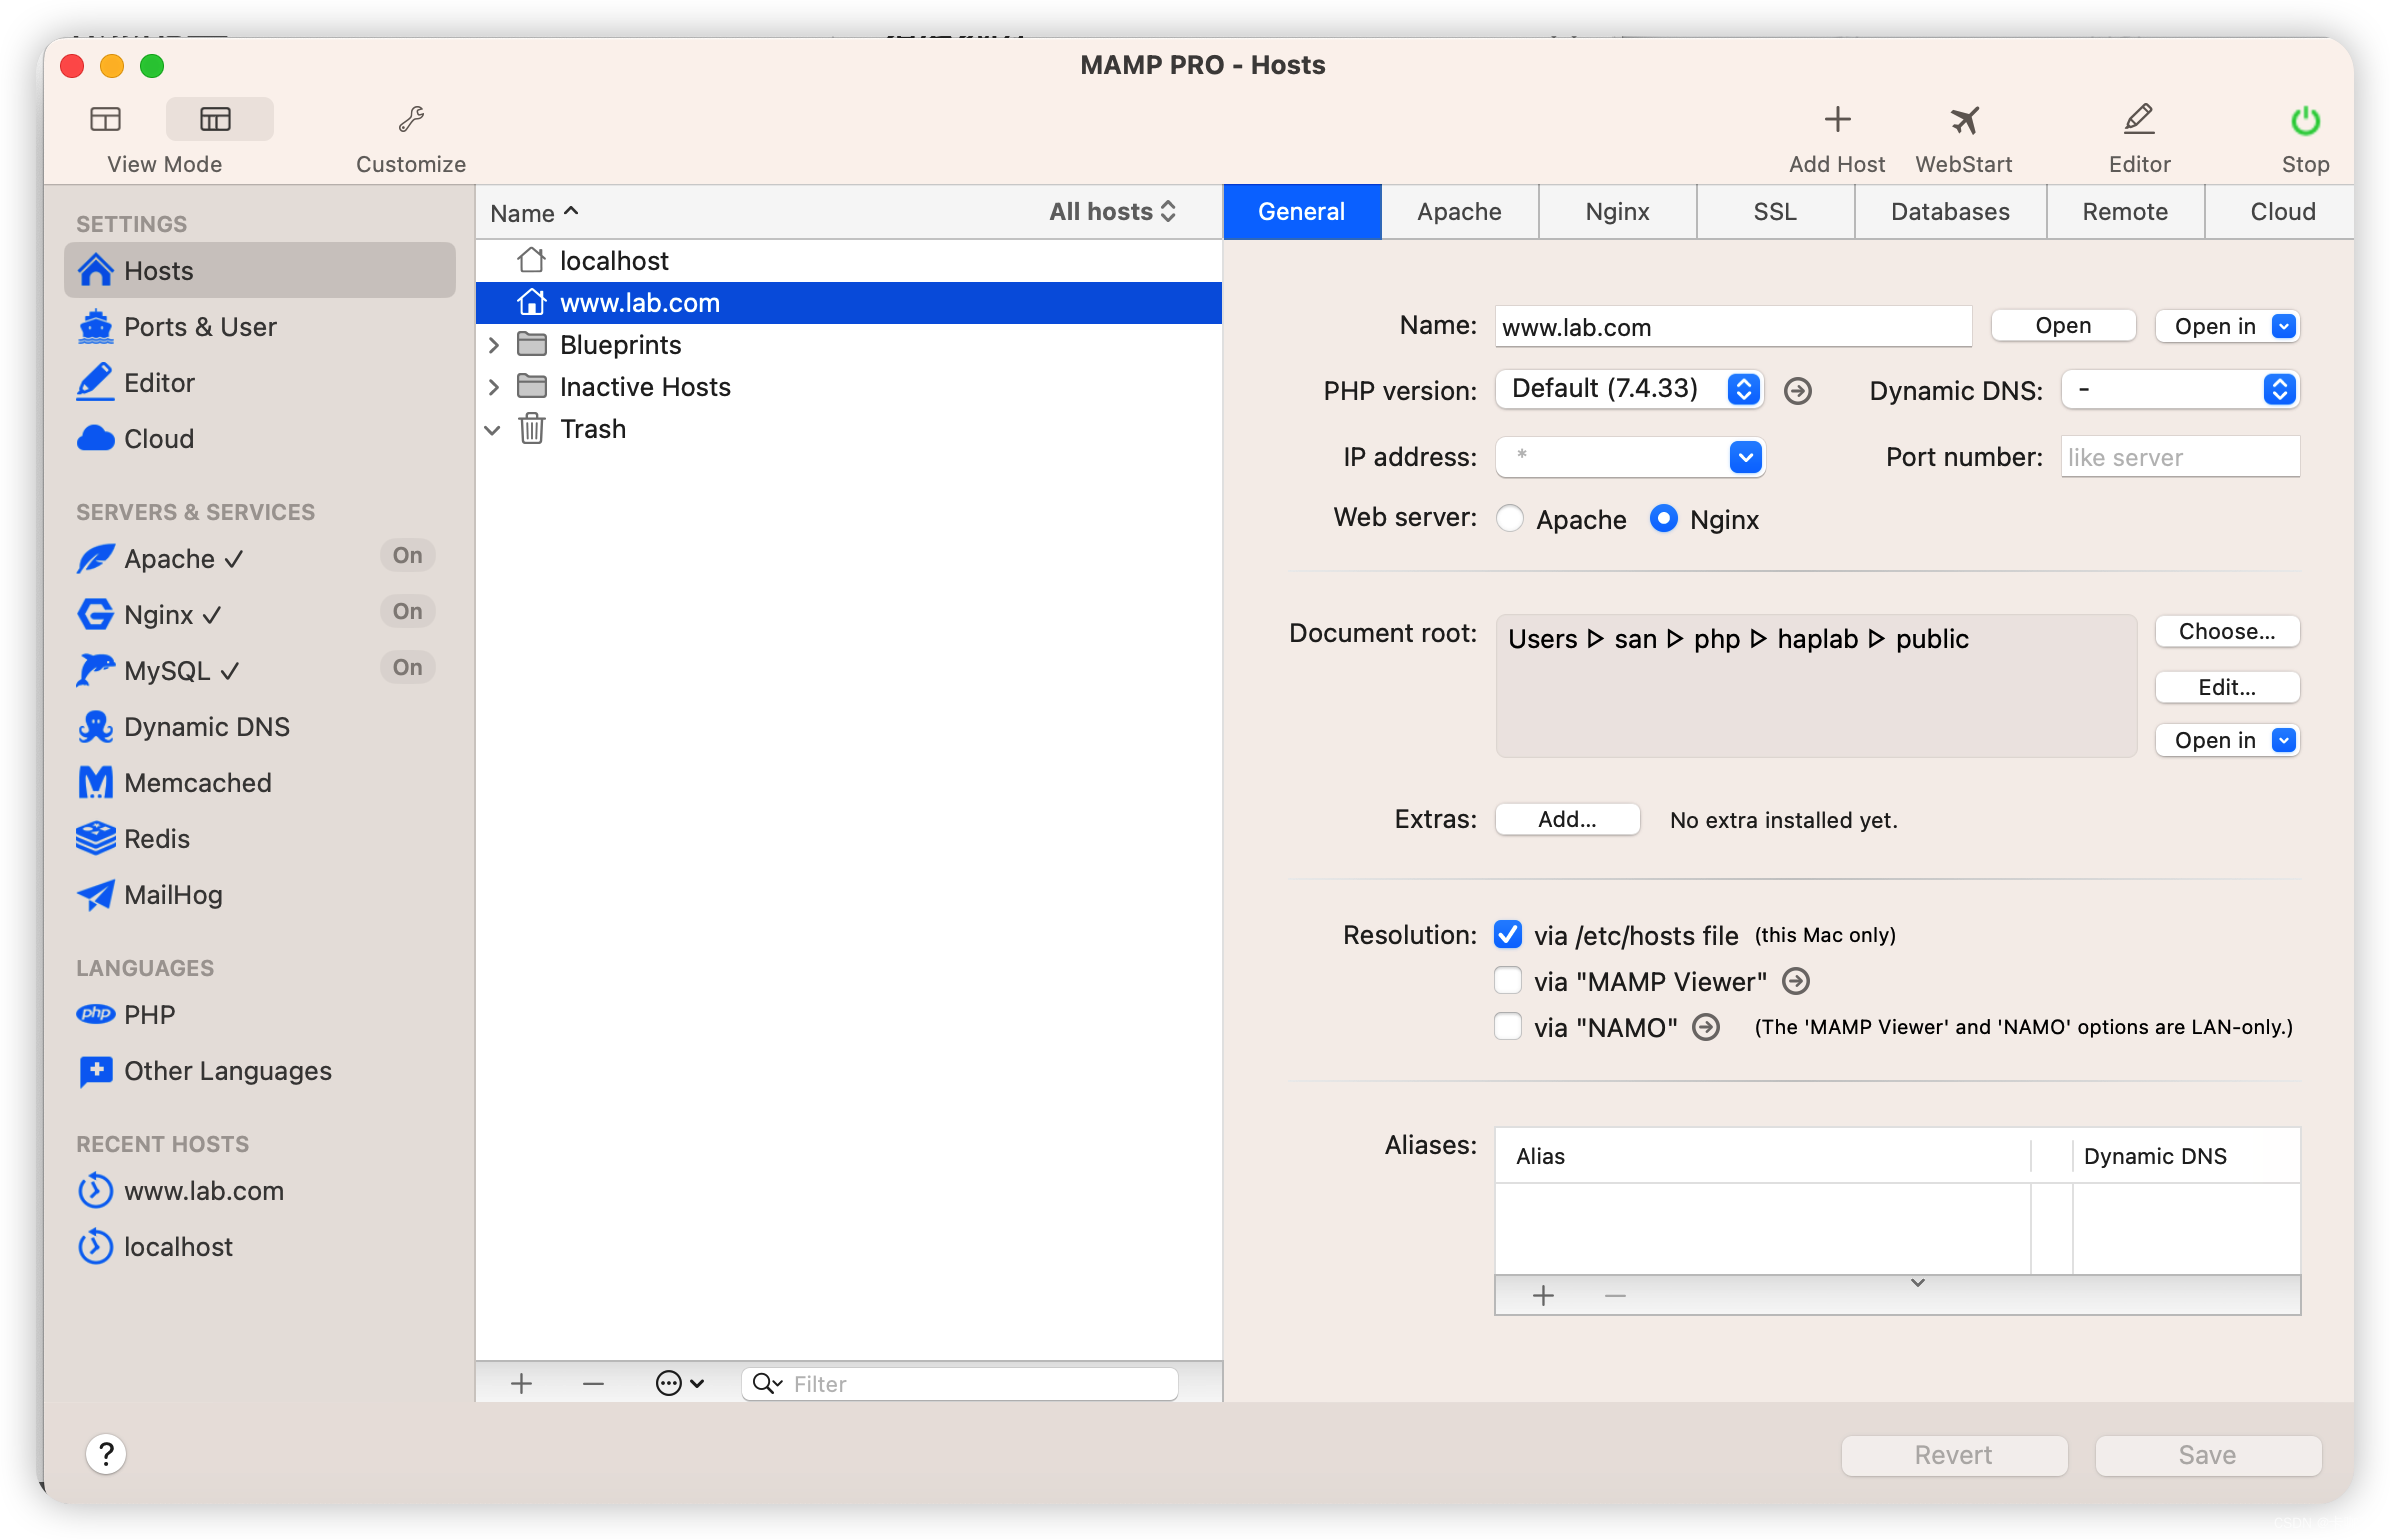Launch WebStart airplane icon
The image size is (2390, 1540).
pyautogui.click(x=1964, y=120)
